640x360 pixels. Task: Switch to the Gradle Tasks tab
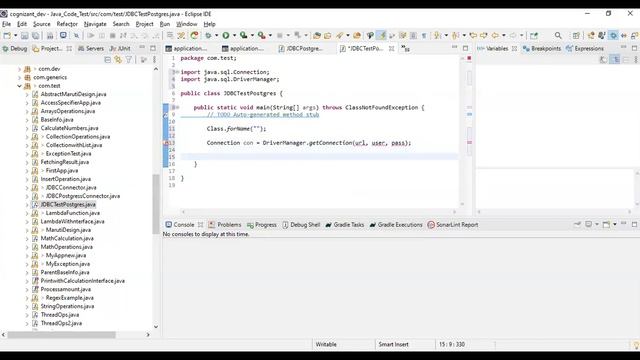point(344,225)
